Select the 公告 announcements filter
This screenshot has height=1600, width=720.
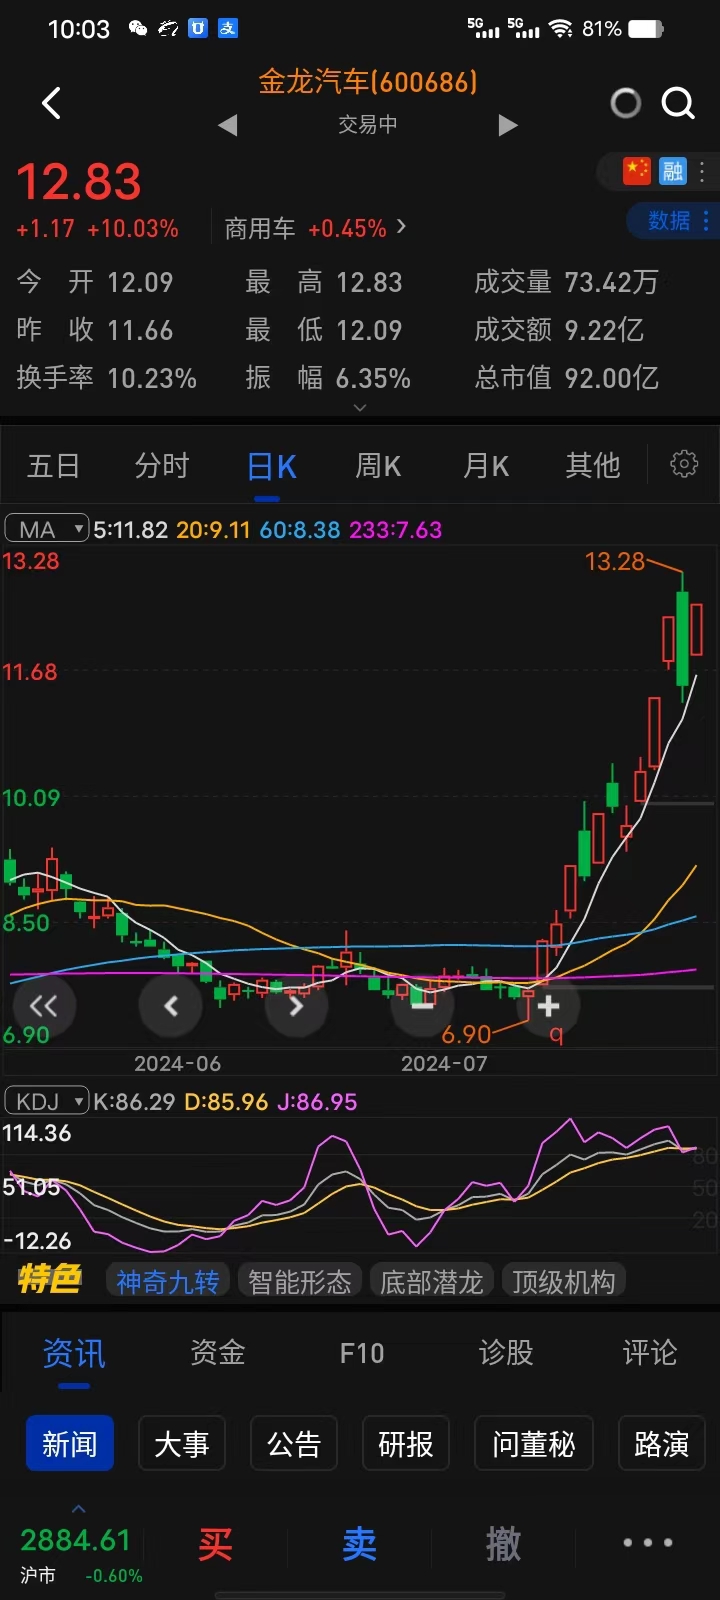(x=294, y=1444)
